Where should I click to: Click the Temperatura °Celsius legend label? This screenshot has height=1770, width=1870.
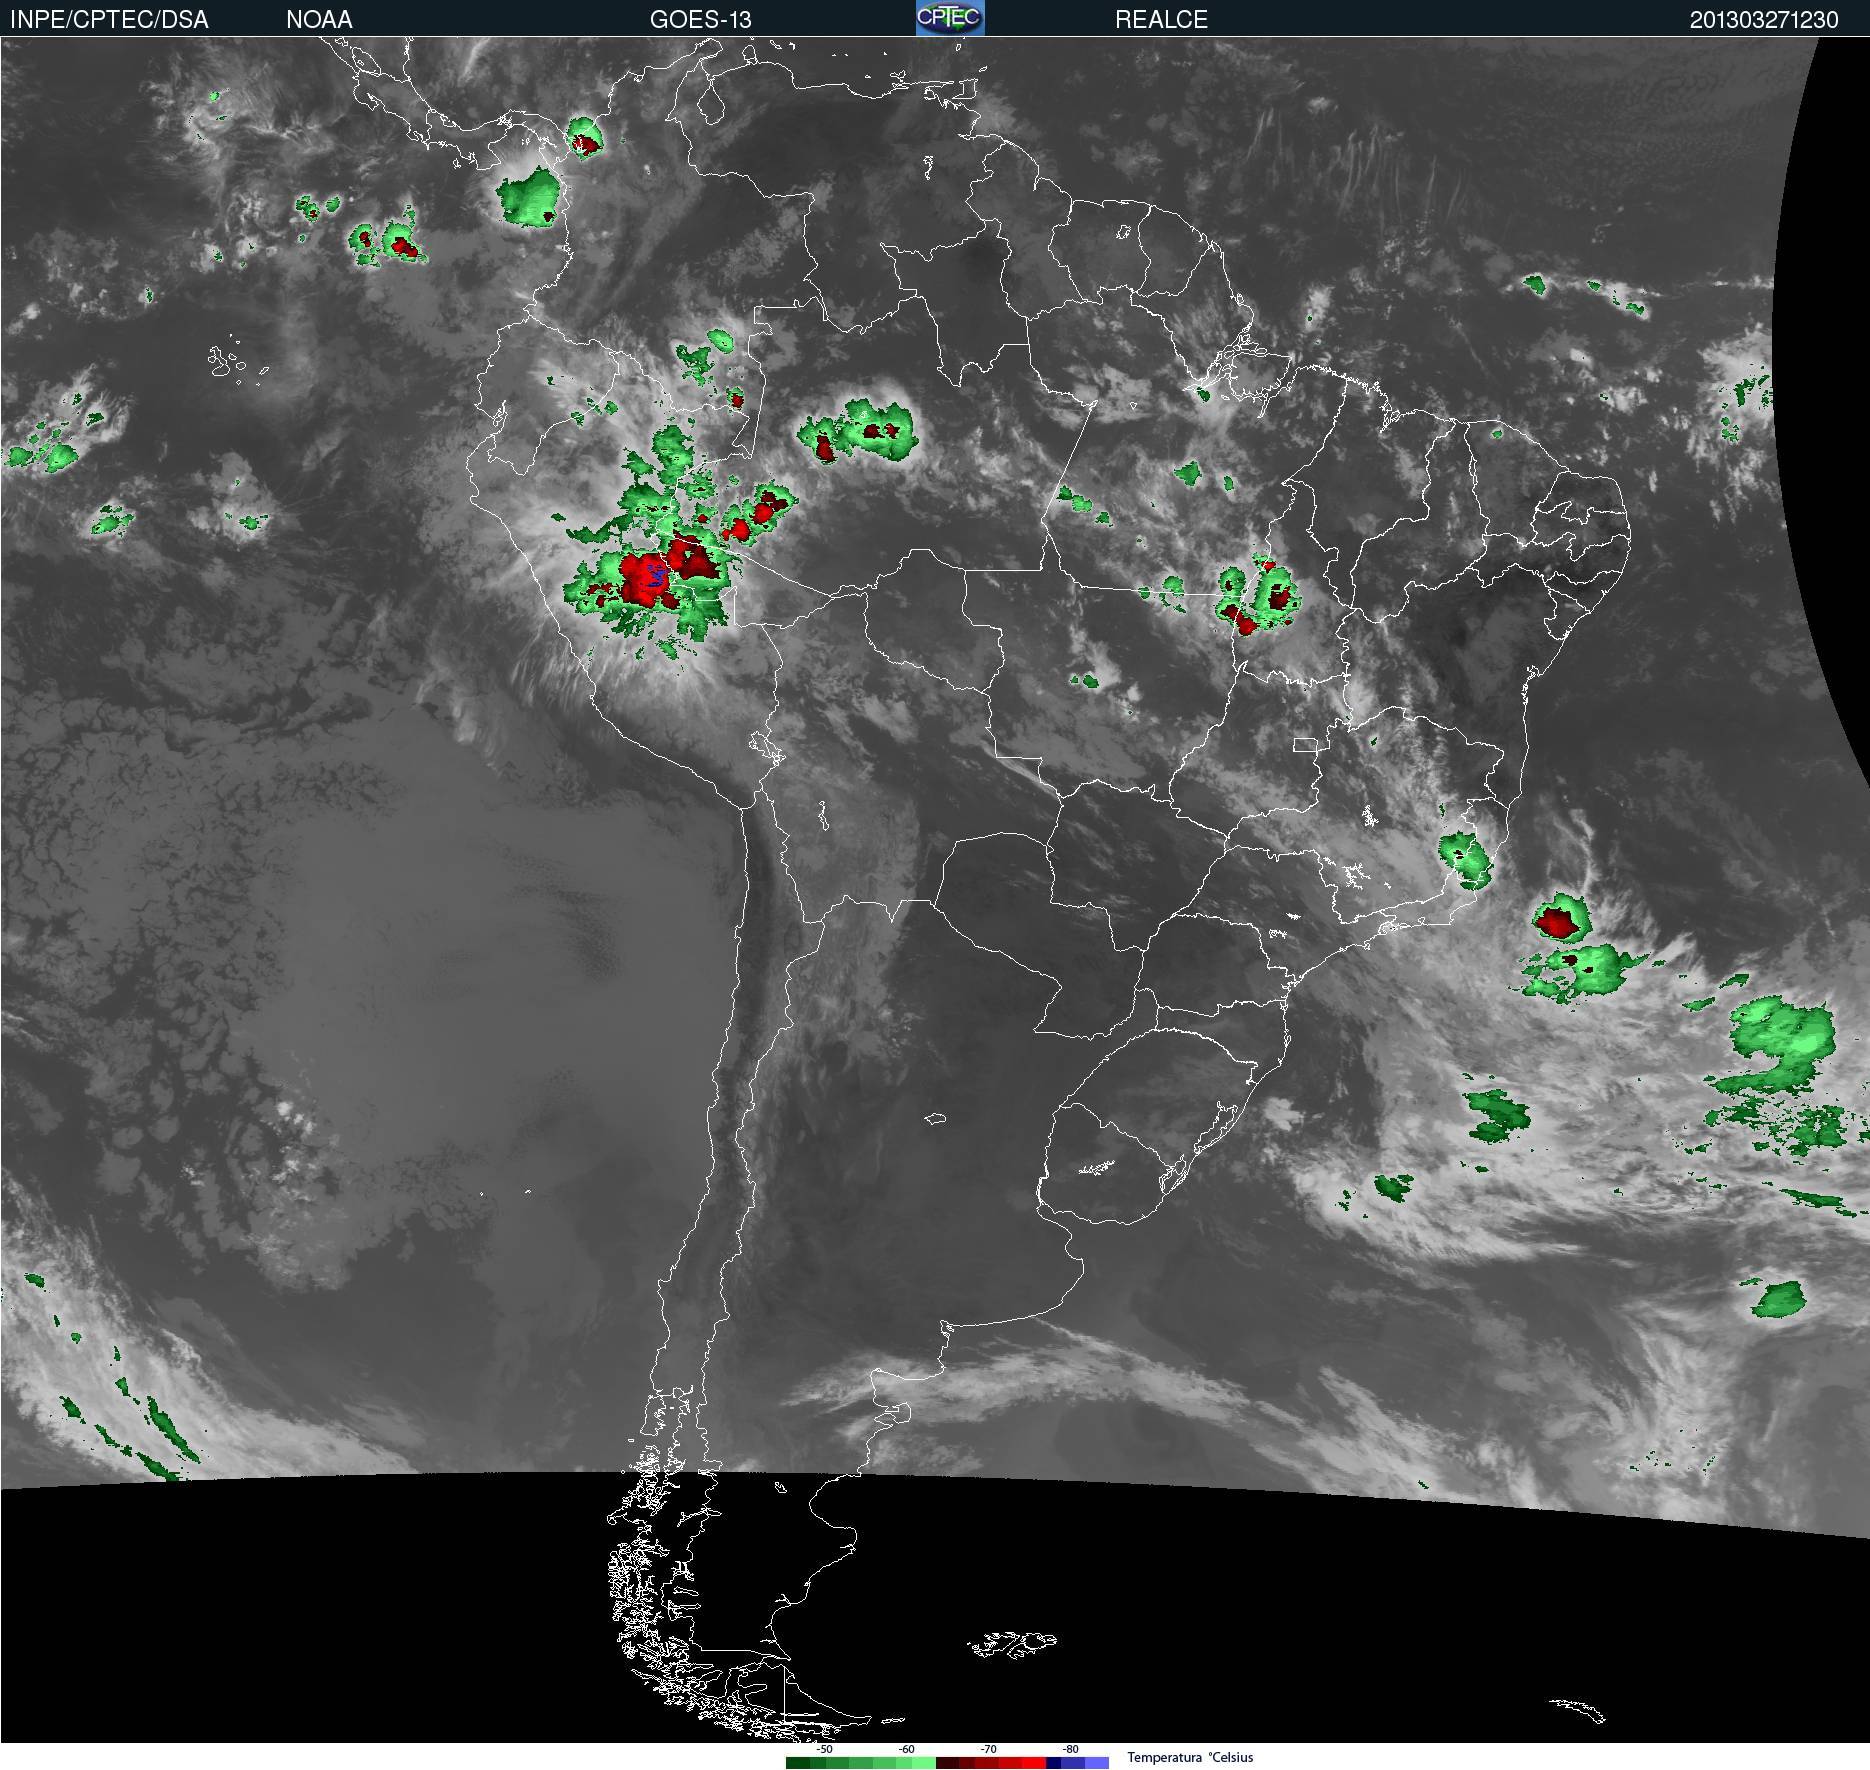(x=1190, y=1757)
